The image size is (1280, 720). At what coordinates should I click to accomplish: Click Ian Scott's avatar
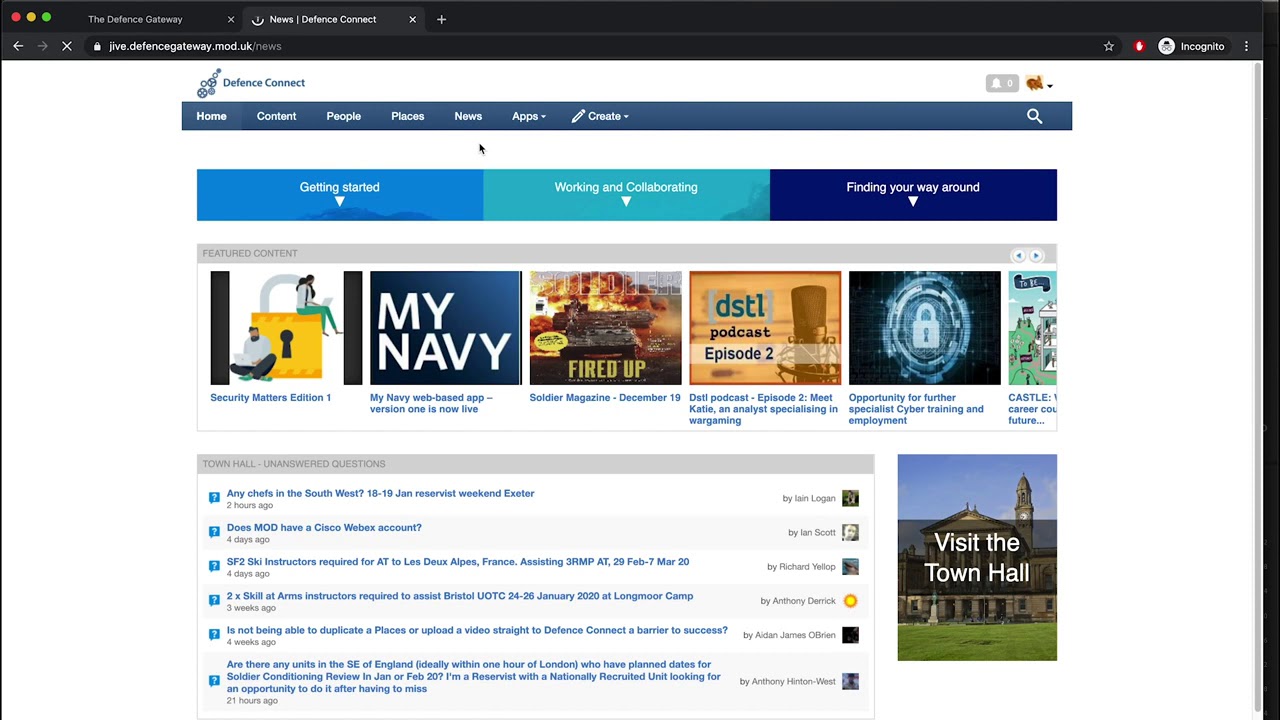tap(850, 532)
